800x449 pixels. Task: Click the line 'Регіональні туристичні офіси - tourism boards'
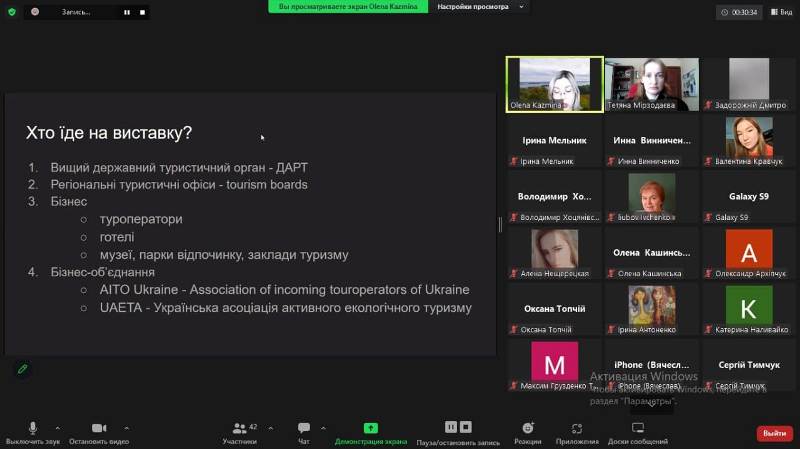(x=179, y=185)
